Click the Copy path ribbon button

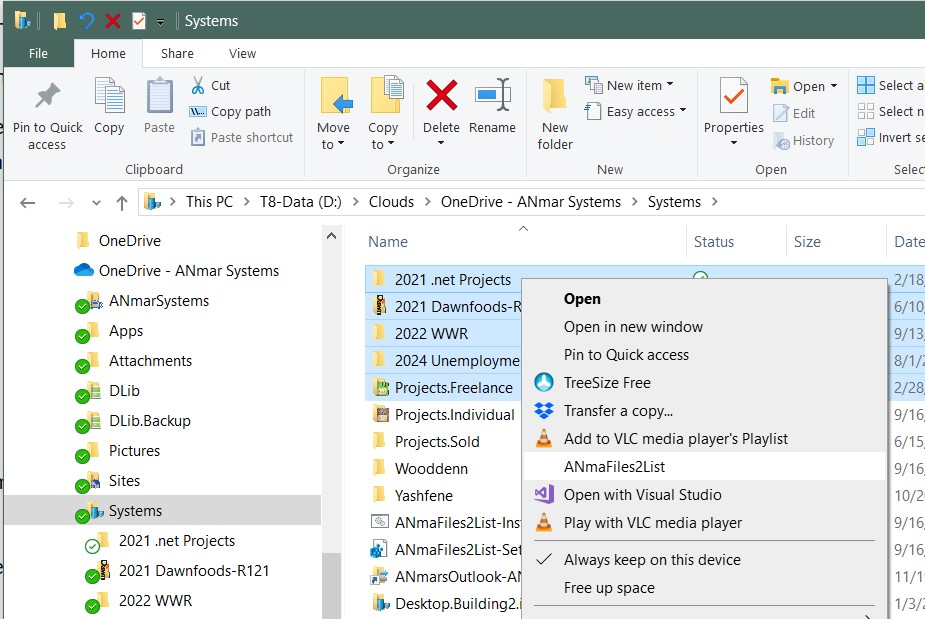click(230, 112)
